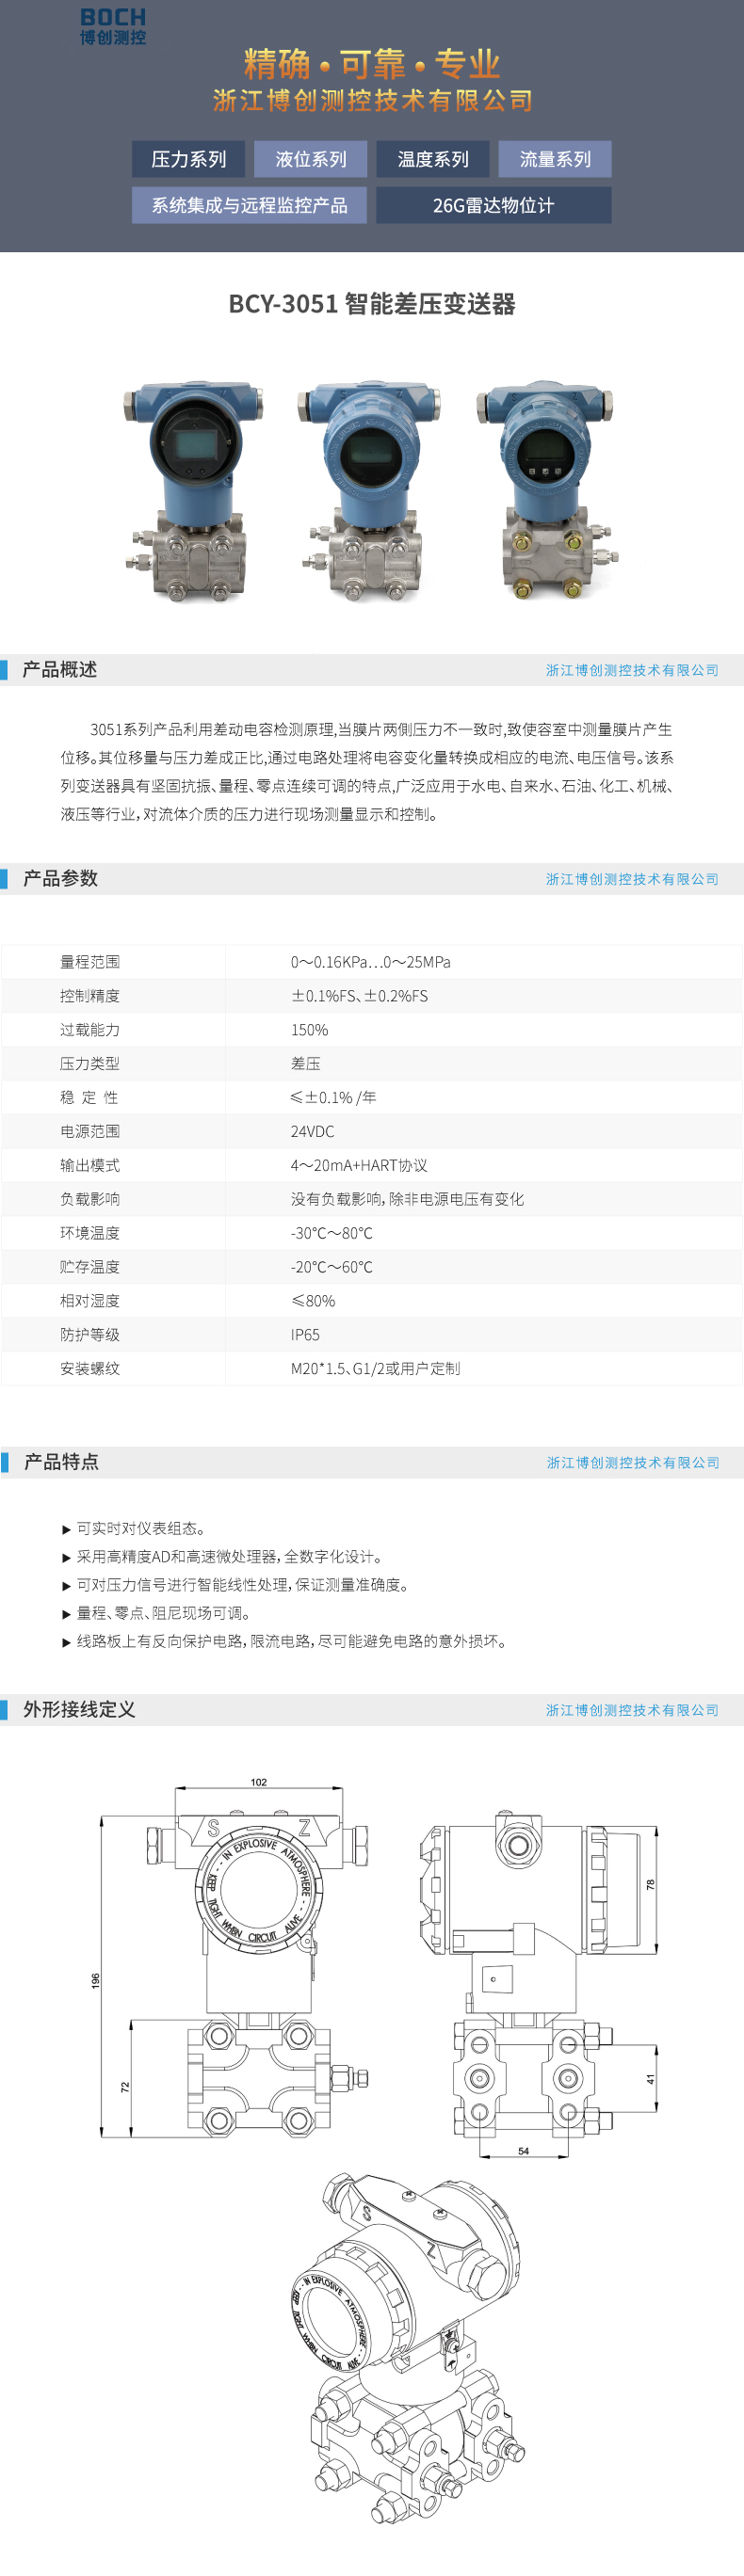The height and width of the screenshot is (2576, 744).
Task: Open the 26G雷达物位计 category
Action: pos(494,205)
